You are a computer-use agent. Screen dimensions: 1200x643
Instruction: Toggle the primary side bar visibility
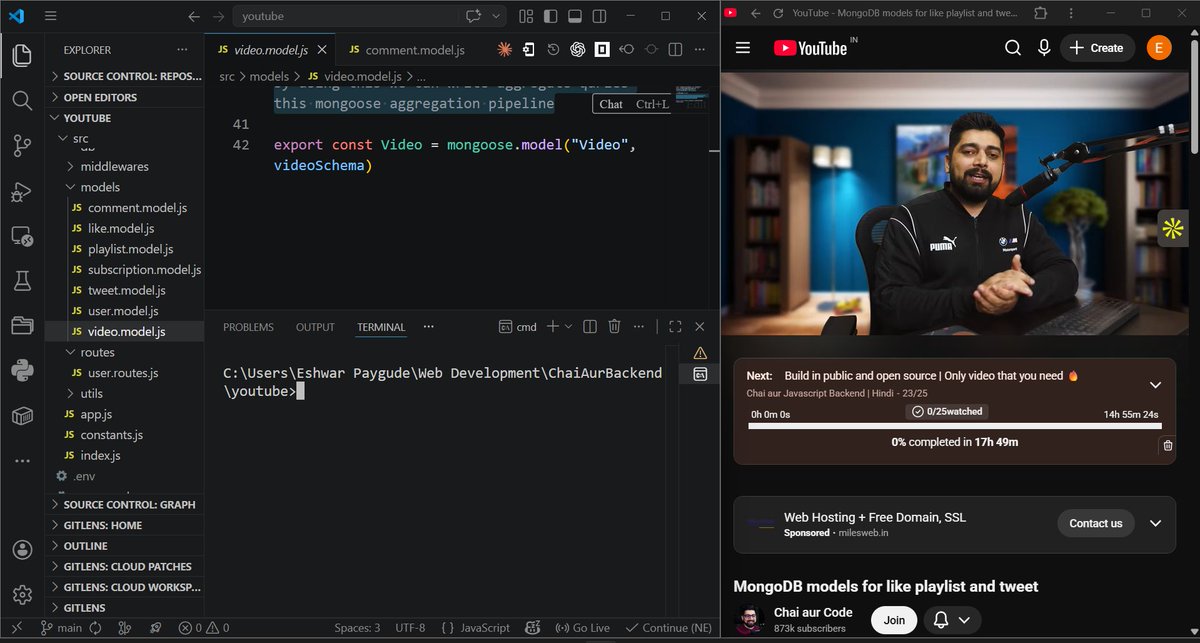pos(550,16)
